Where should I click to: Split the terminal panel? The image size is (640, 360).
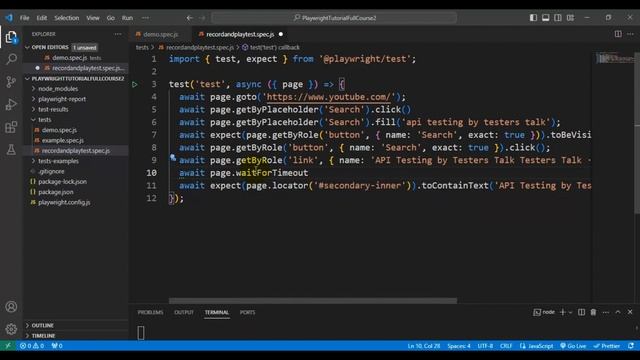coord(581,312)
